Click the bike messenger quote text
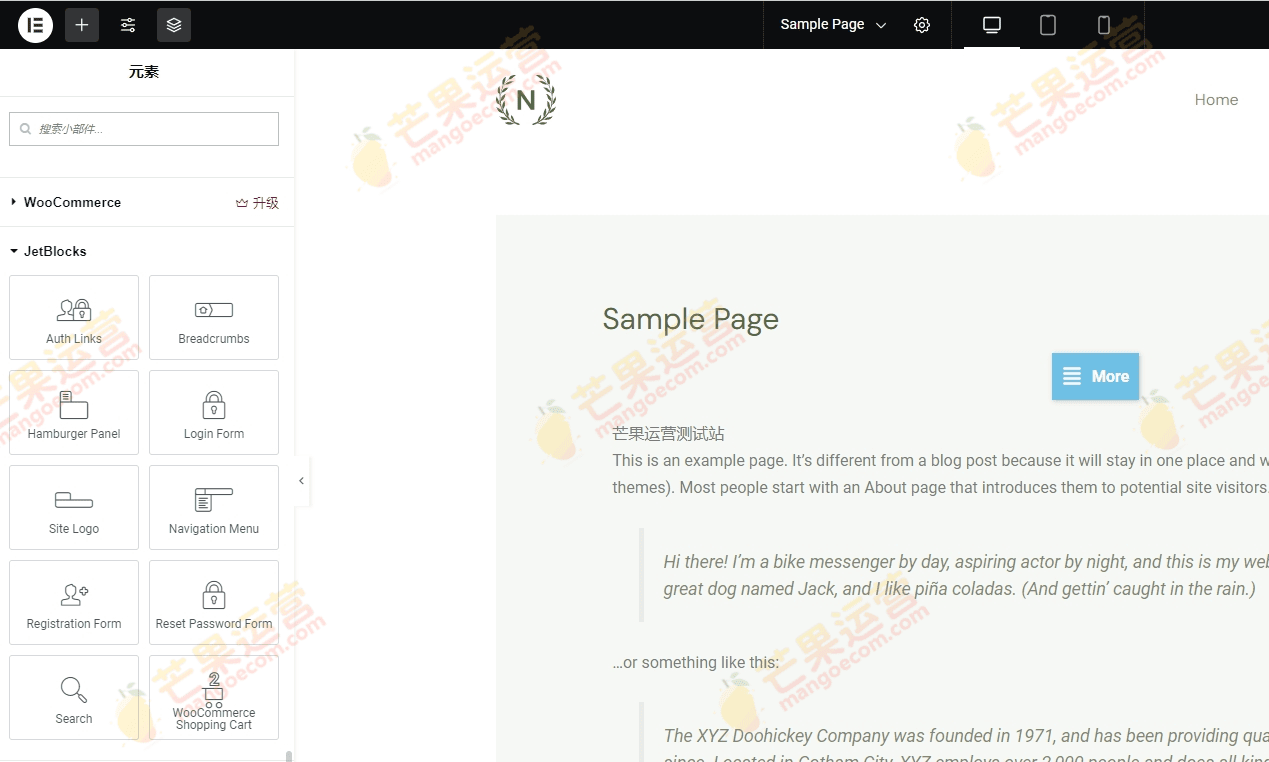The height and width of the screenshot is (762, 1269). (x=964, y=575)
